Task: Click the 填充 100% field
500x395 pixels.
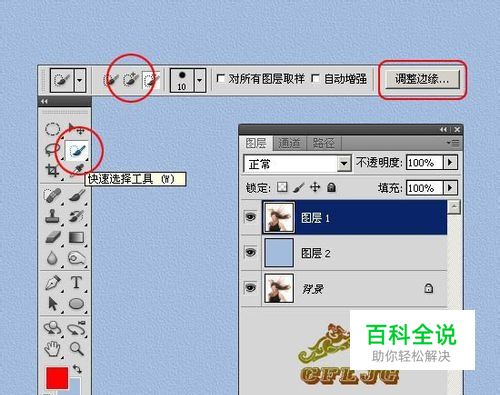Action: pos(425,188)
